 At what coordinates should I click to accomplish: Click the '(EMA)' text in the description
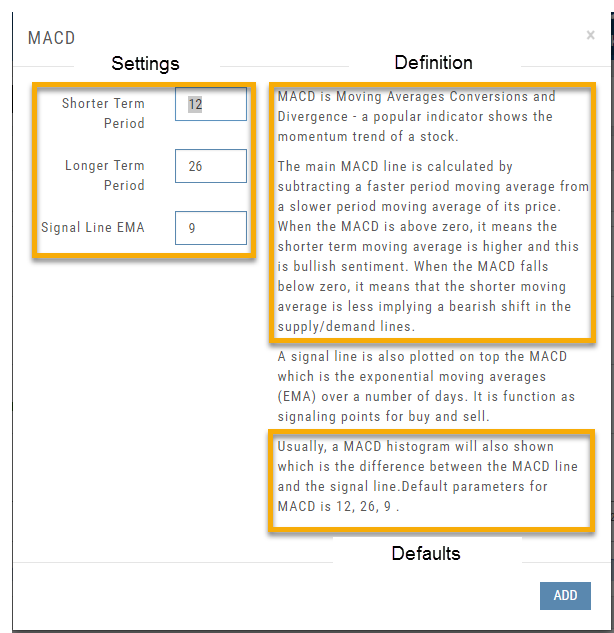coord(297,397)
